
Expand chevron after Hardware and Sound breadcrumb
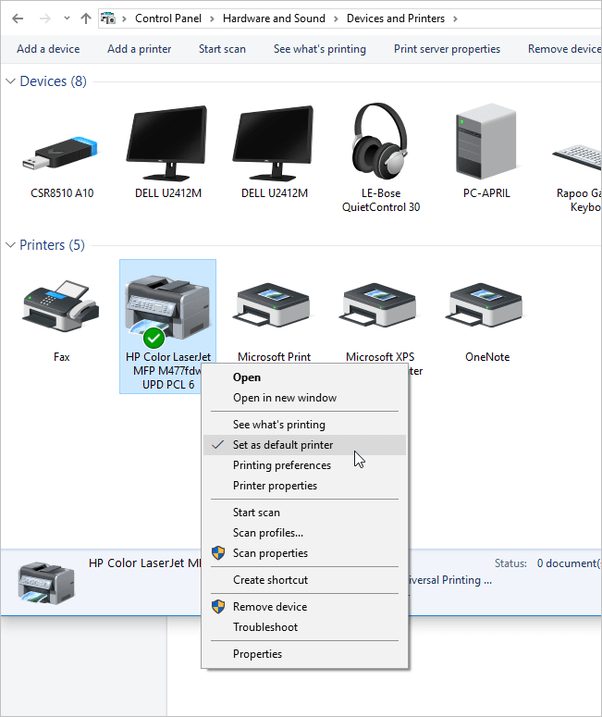(x=336, y=19)
